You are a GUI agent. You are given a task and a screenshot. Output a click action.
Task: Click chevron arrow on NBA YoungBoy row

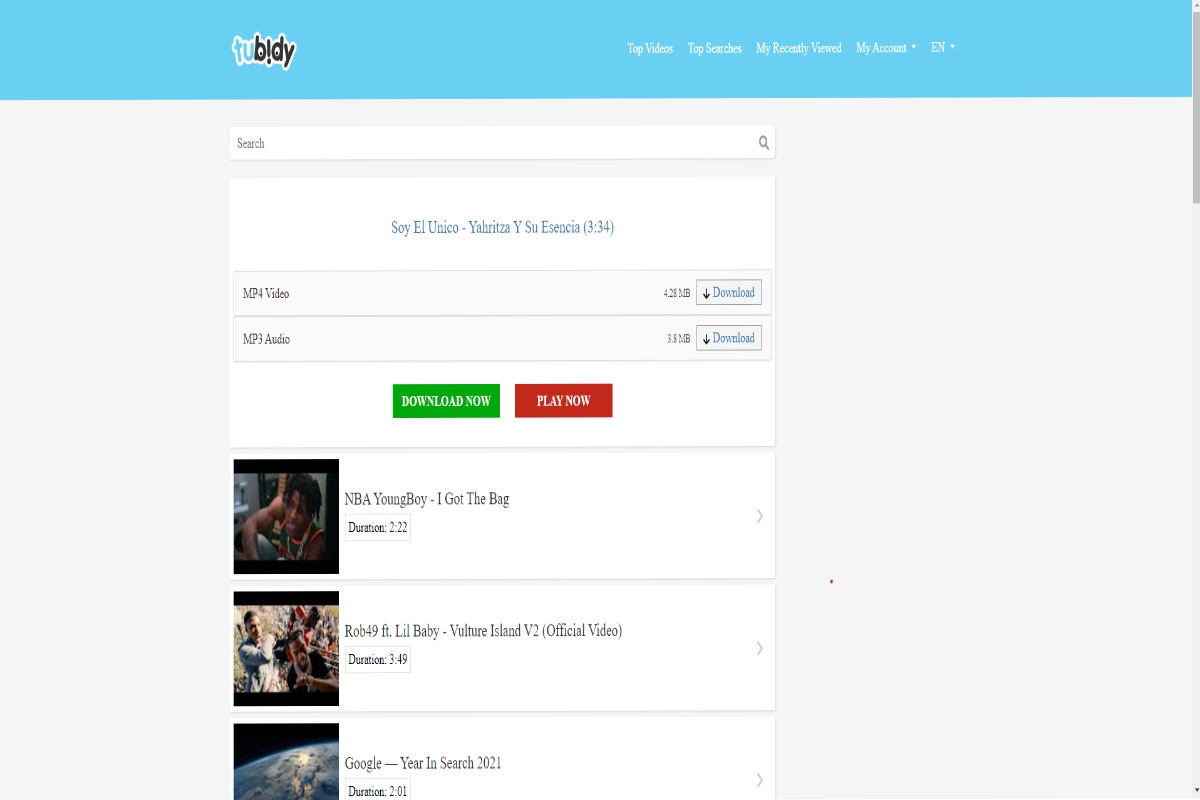(x=760, y=516)
